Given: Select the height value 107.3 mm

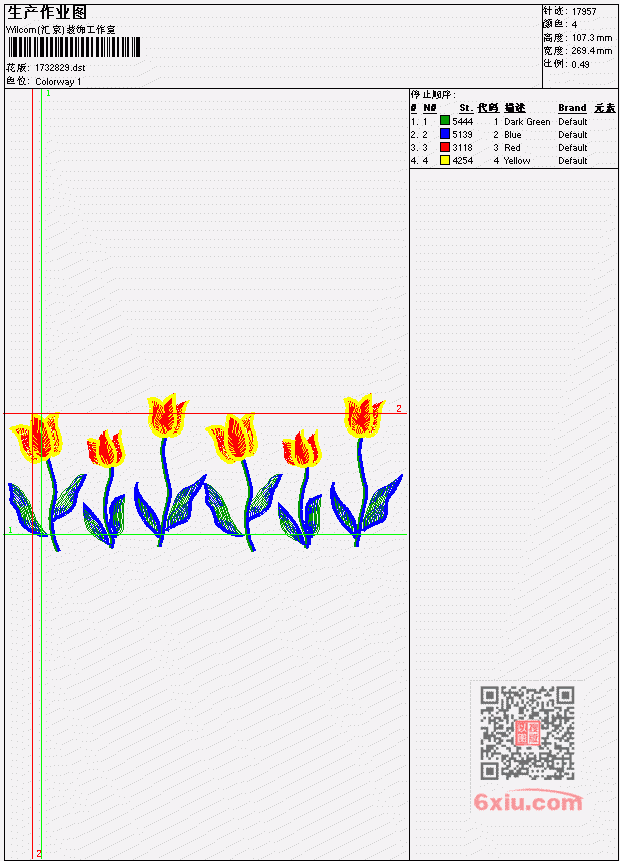Looking at the screenshot, I should 592,38.
